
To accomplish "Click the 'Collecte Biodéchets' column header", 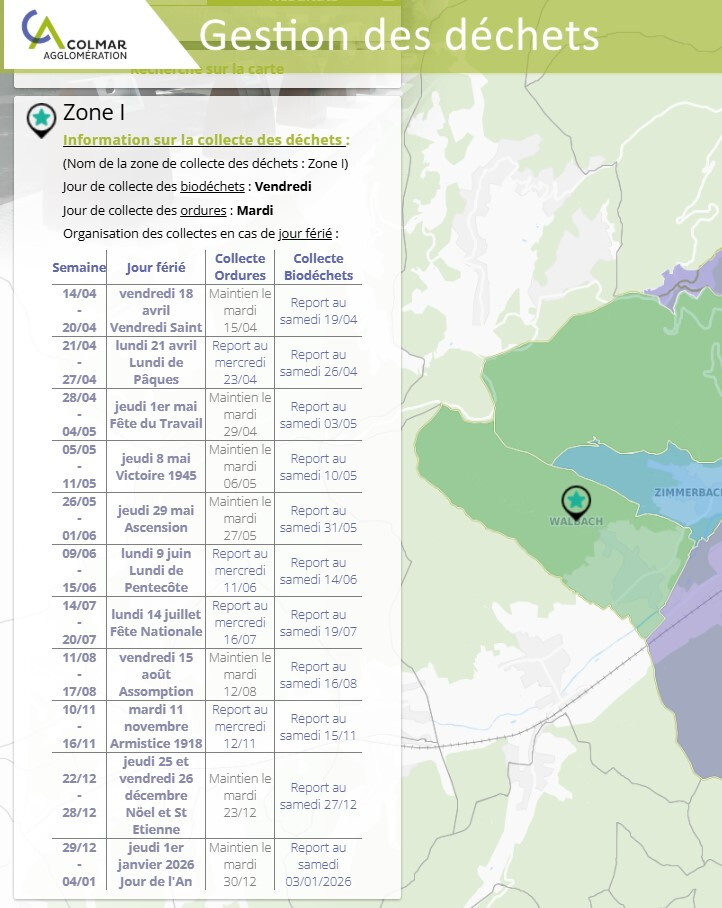I will point(318,267).
